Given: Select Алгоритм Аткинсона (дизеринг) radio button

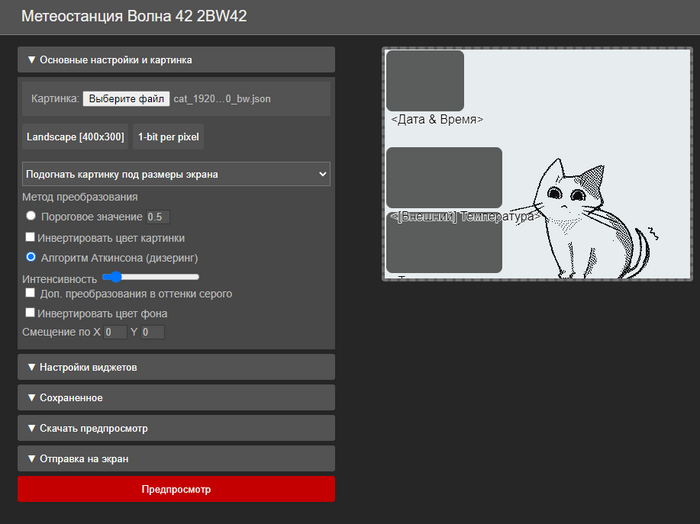Looking at the screenshot, I should [x=31, y=257].
